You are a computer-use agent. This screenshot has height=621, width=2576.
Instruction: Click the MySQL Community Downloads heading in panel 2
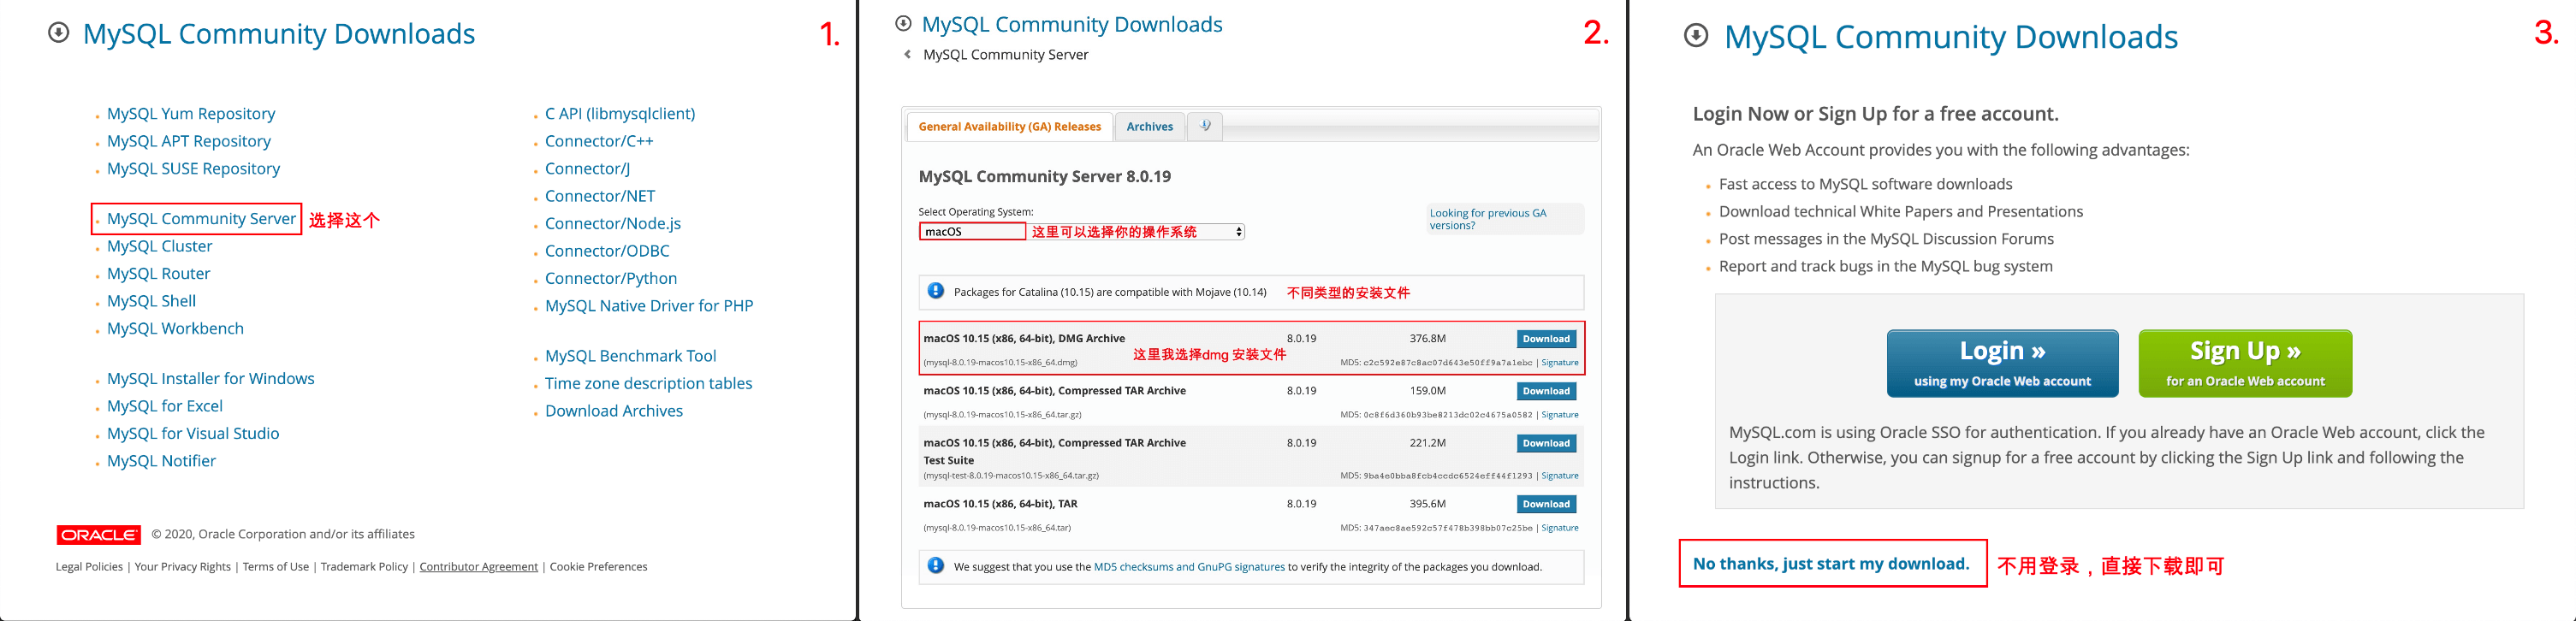pyautogui.click(x=1072, y=24)
